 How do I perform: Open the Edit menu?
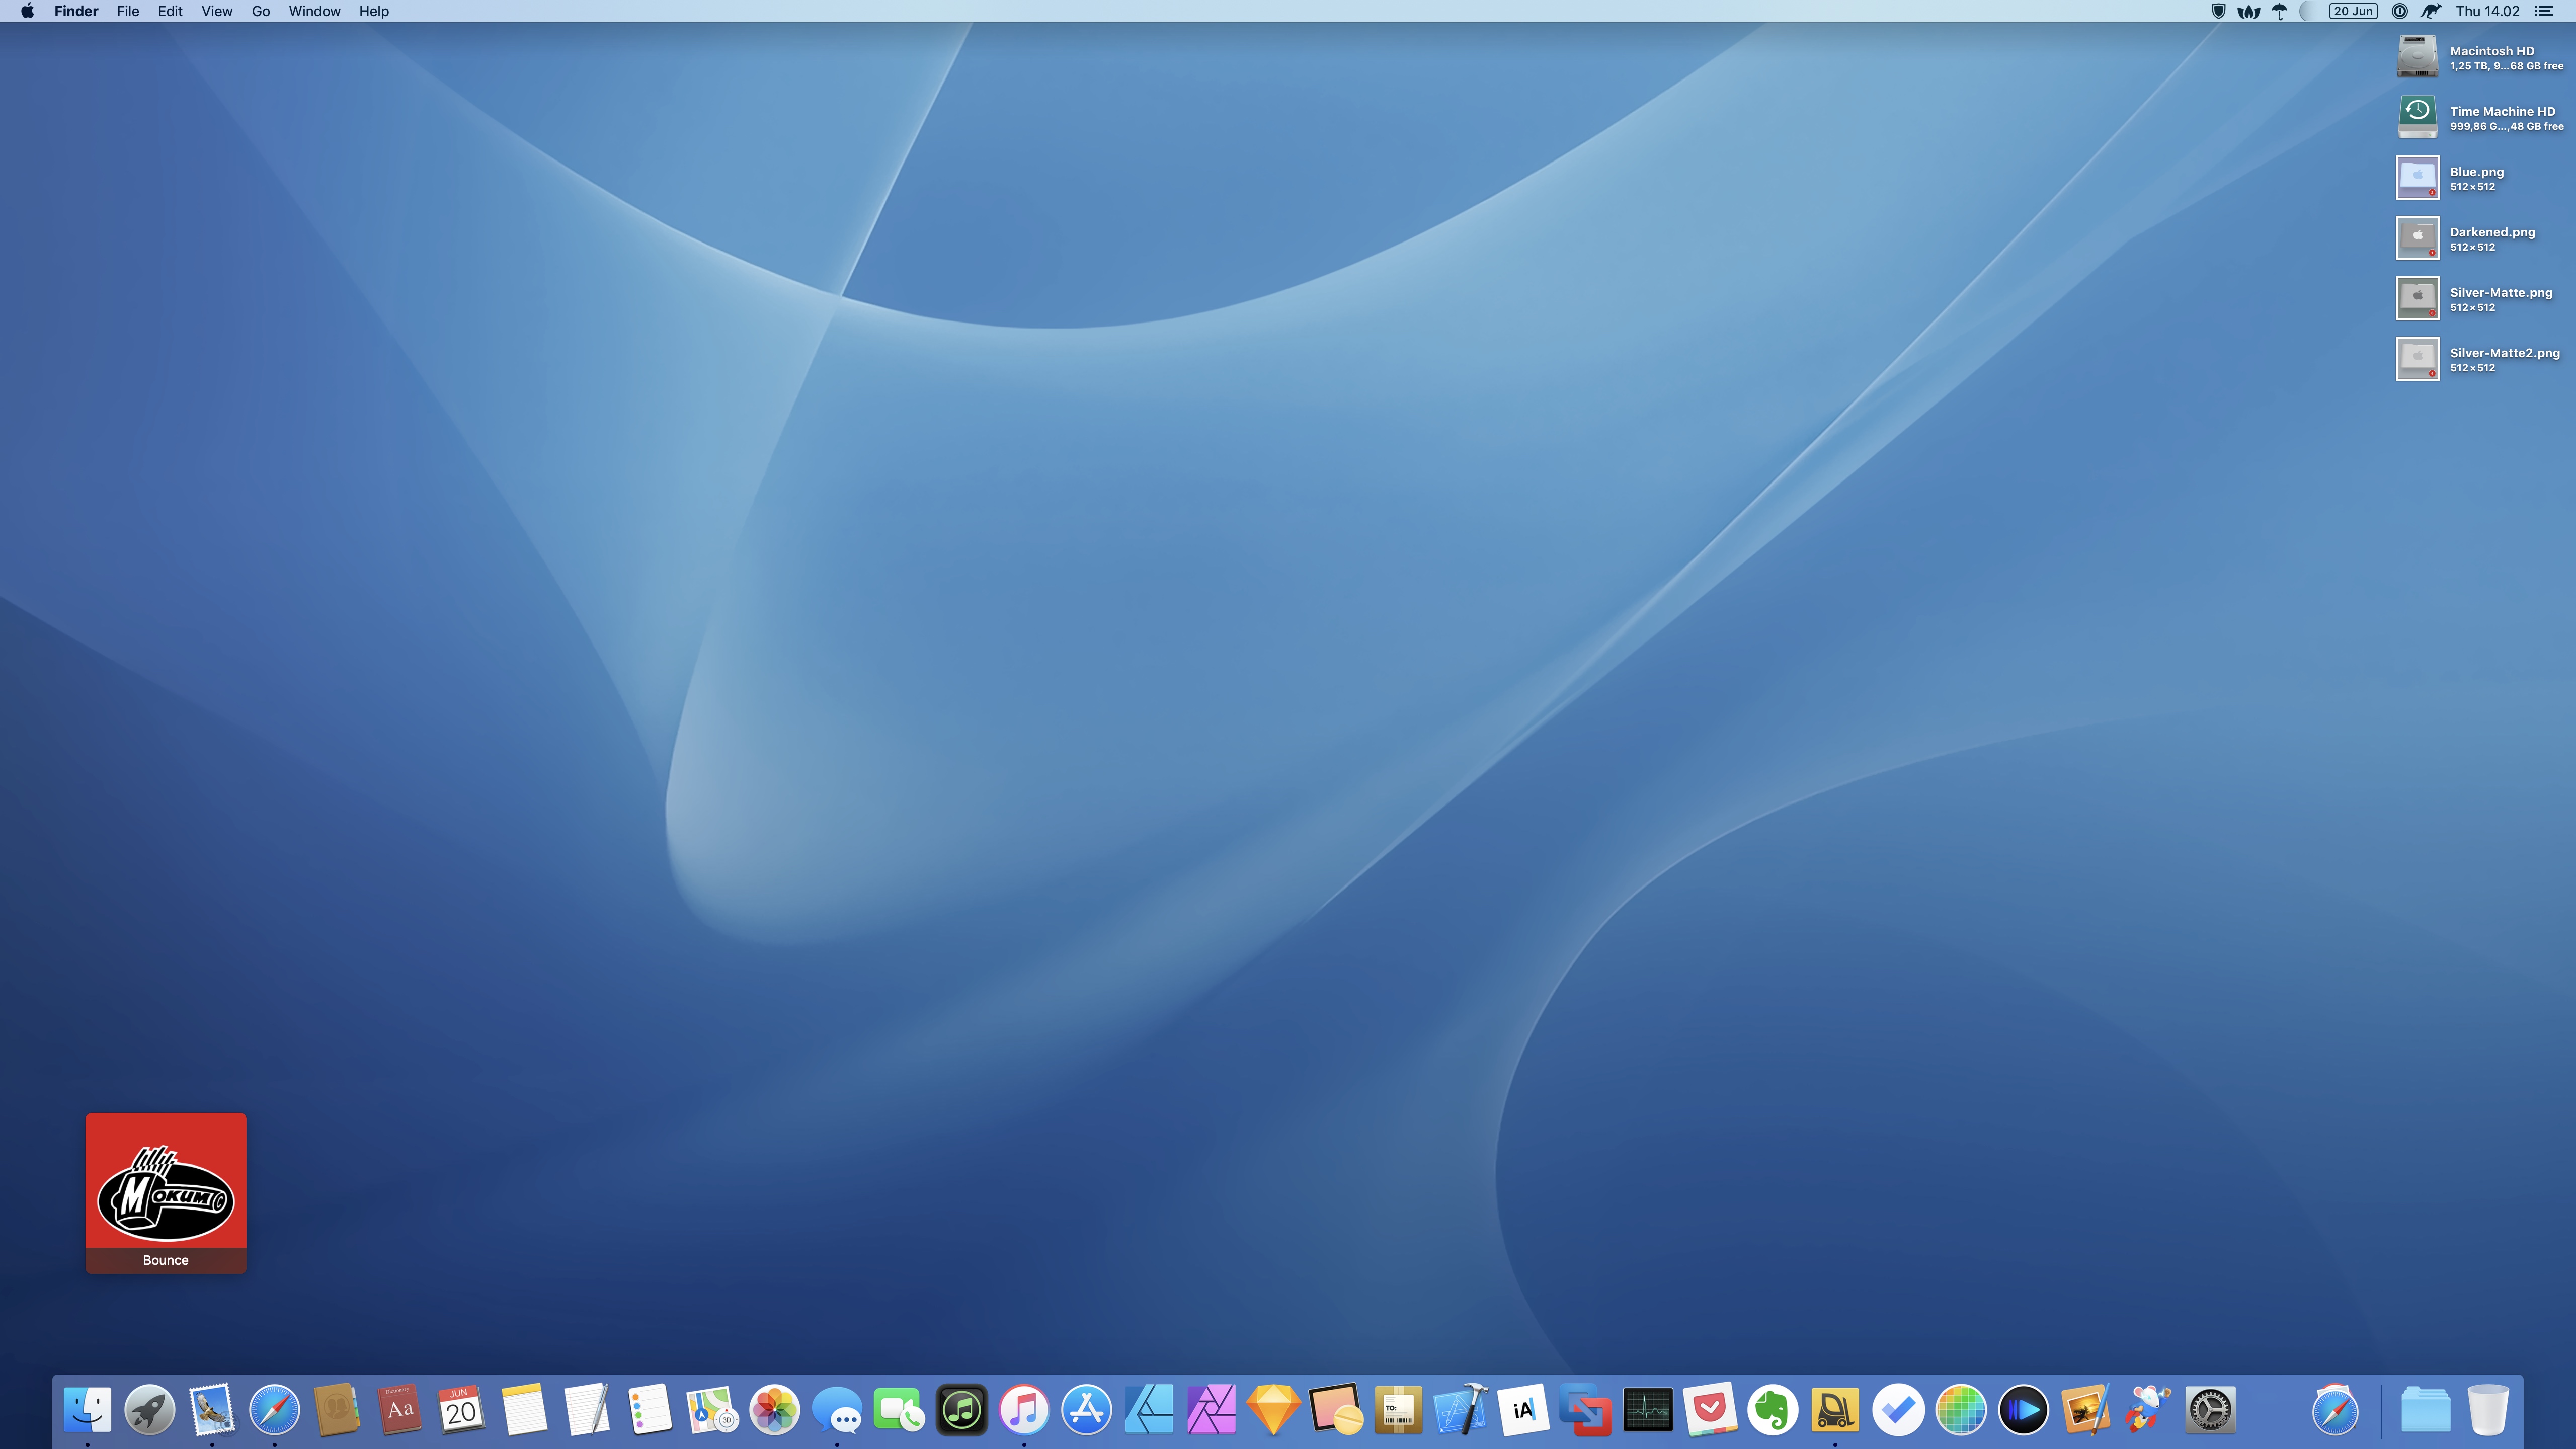(x=170, y=11)
